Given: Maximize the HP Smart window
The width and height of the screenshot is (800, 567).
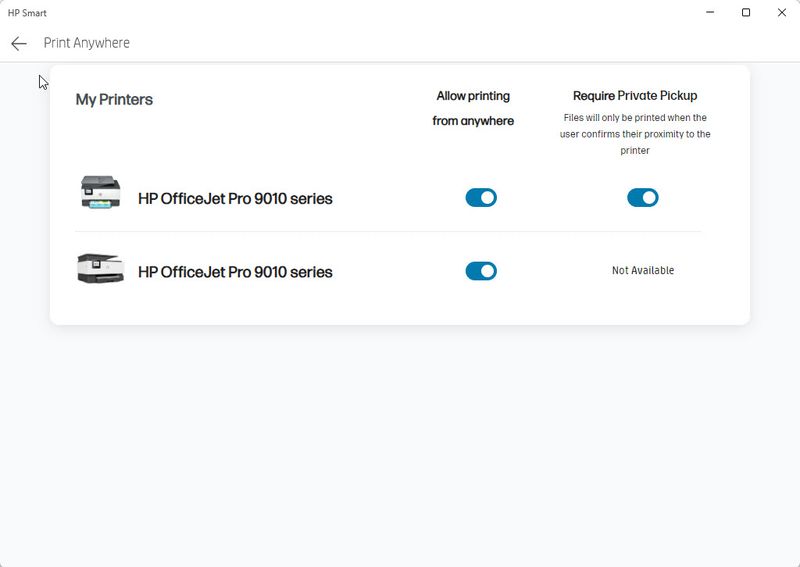Looking at the screenshot, I should coord(746,13).
